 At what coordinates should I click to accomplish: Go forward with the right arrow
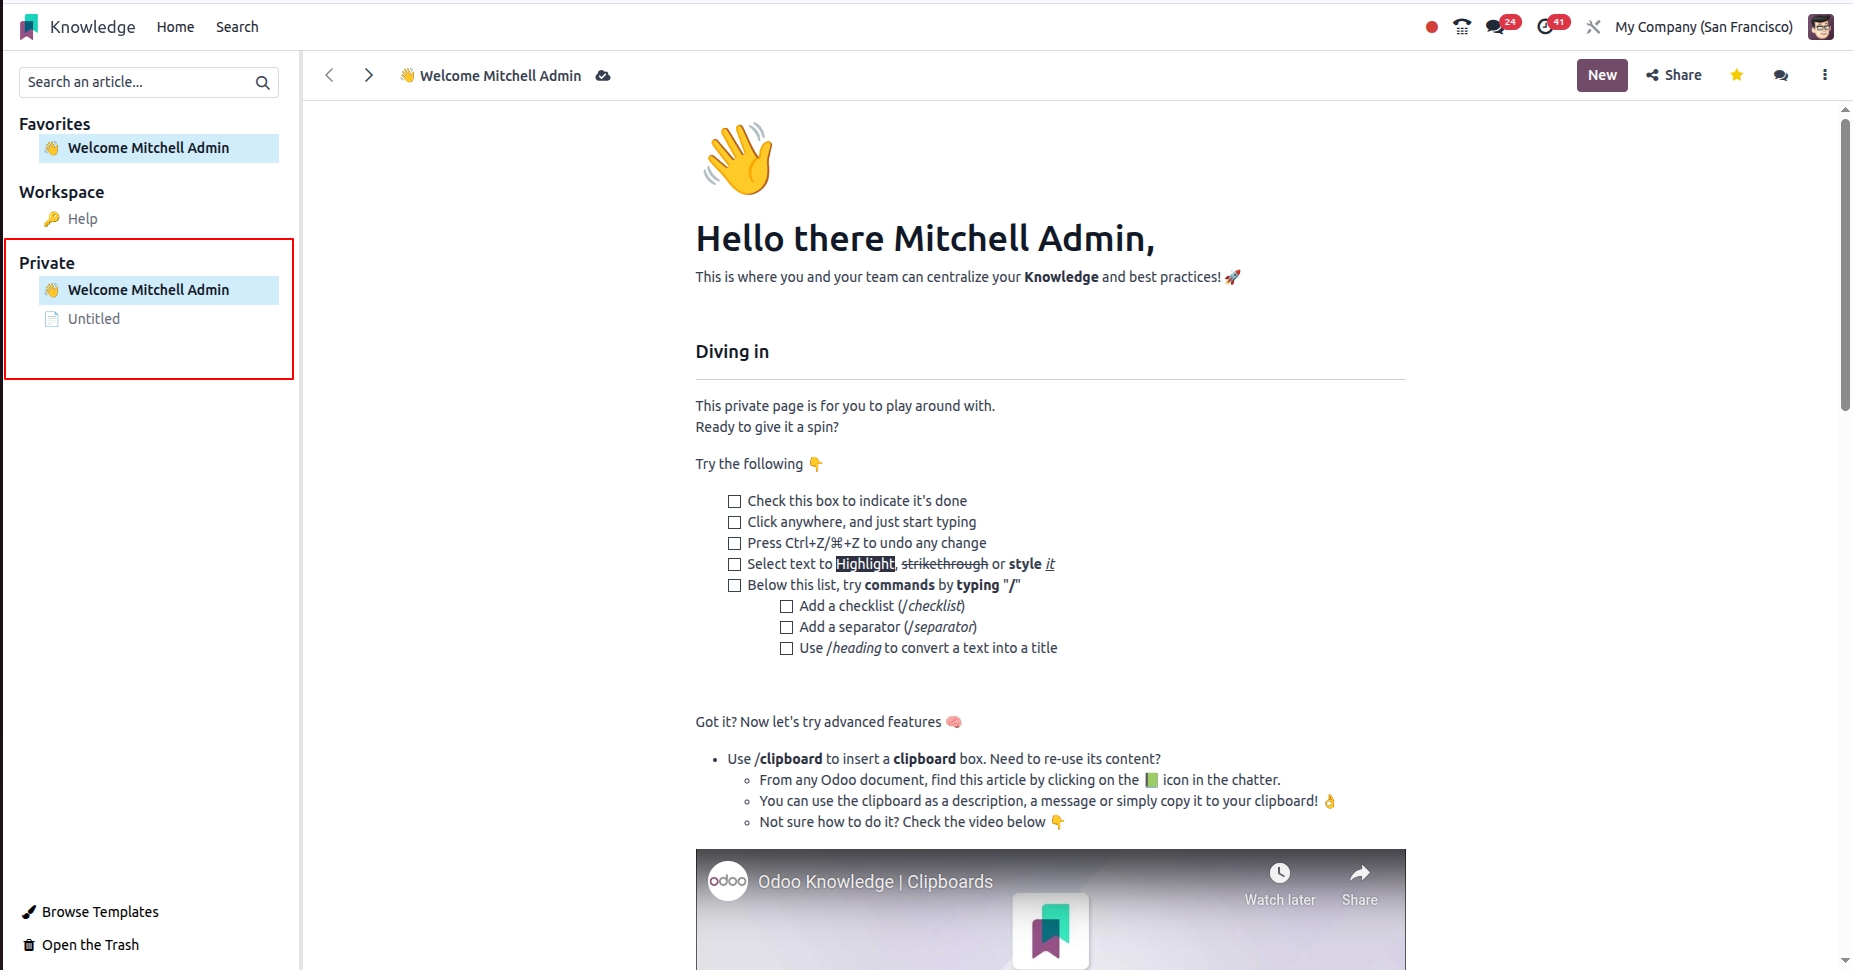pyautogui.click(x=369, y=75)
